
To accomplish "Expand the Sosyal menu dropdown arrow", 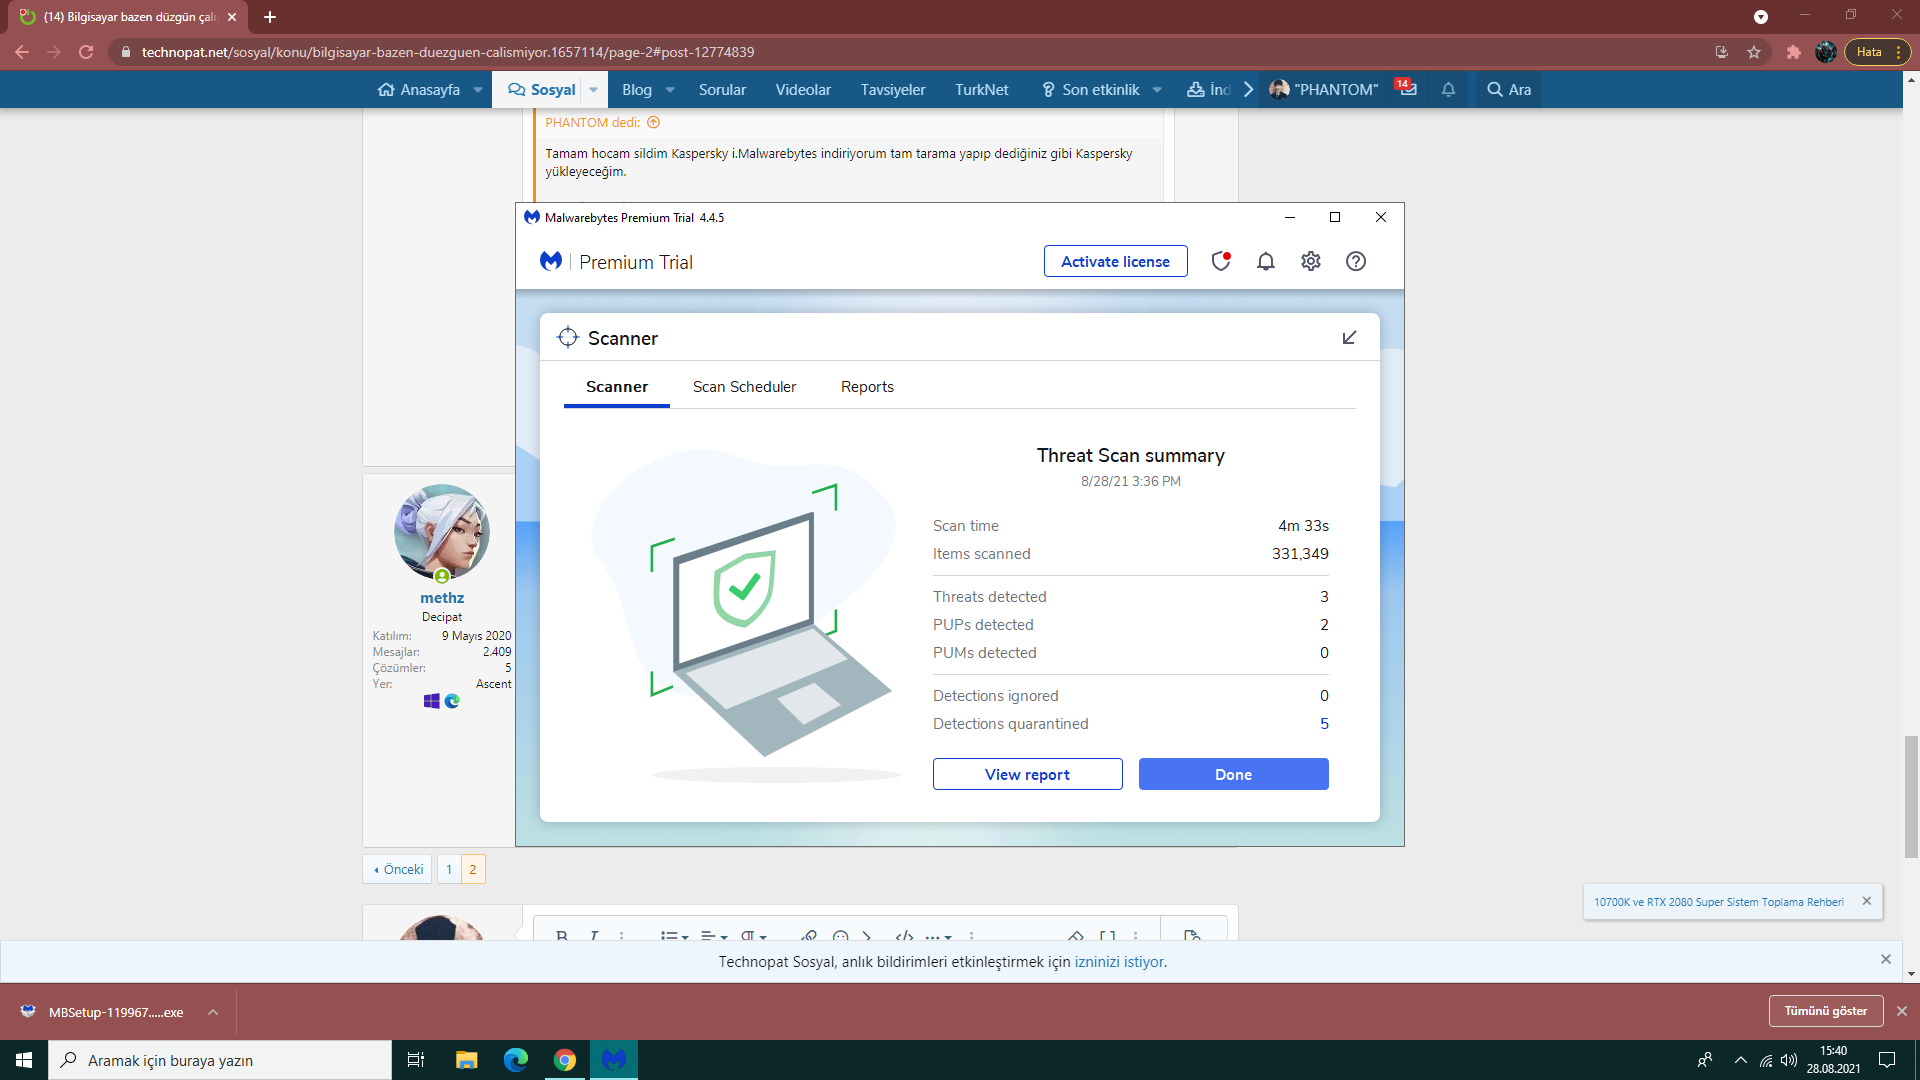I will click(x=593, y=90).
